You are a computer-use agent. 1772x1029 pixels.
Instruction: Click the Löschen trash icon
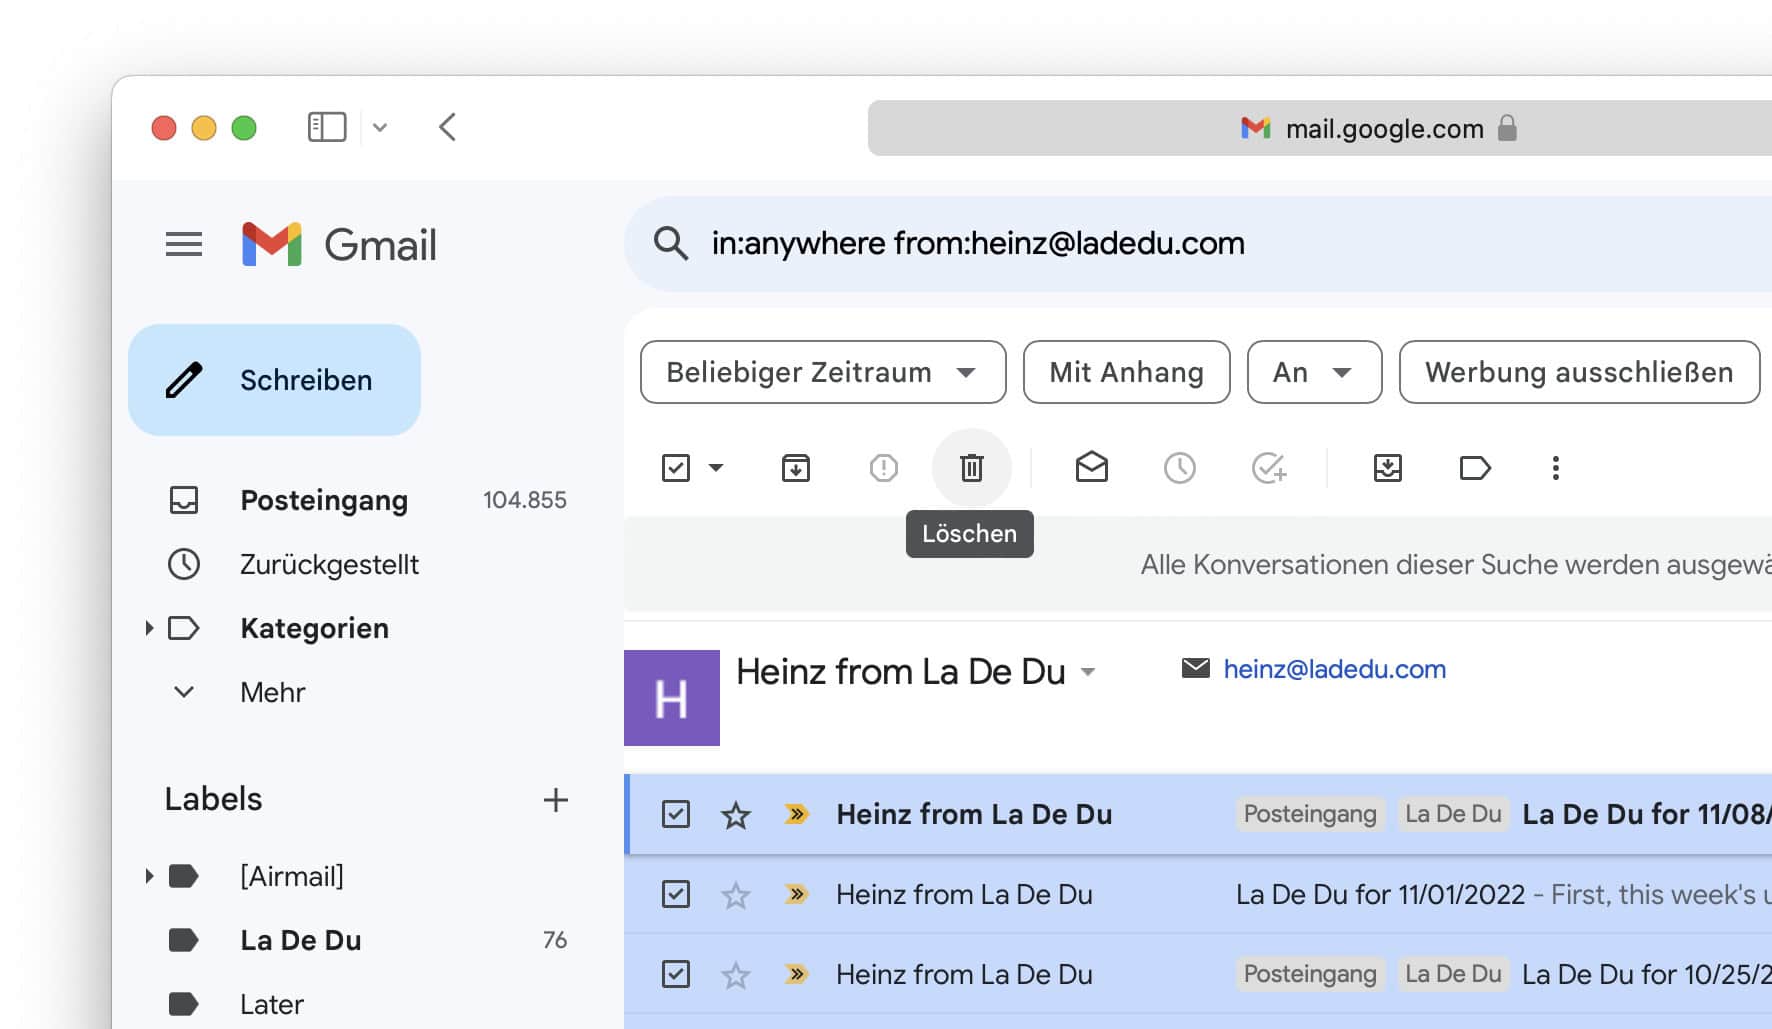pos(972,468)
